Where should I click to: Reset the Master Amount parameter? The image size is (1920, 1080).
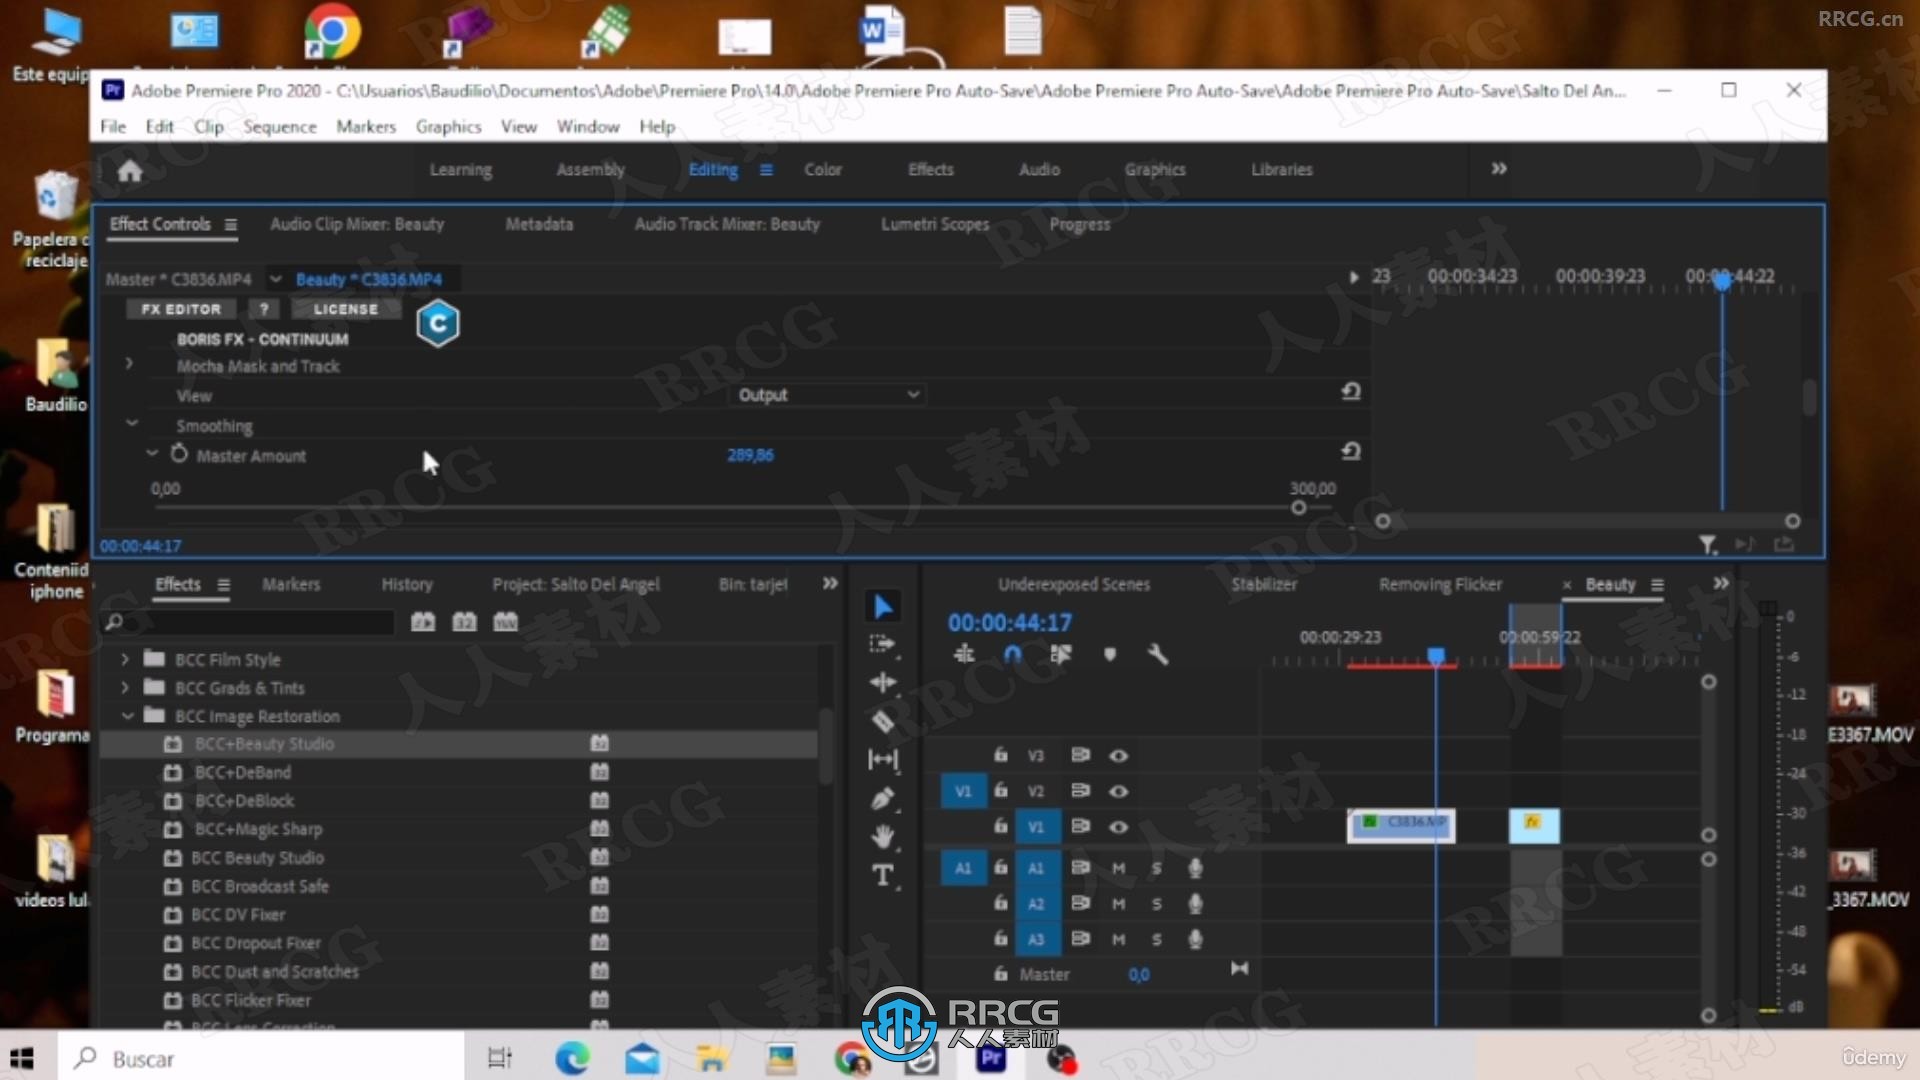(x=1351, y=452)
